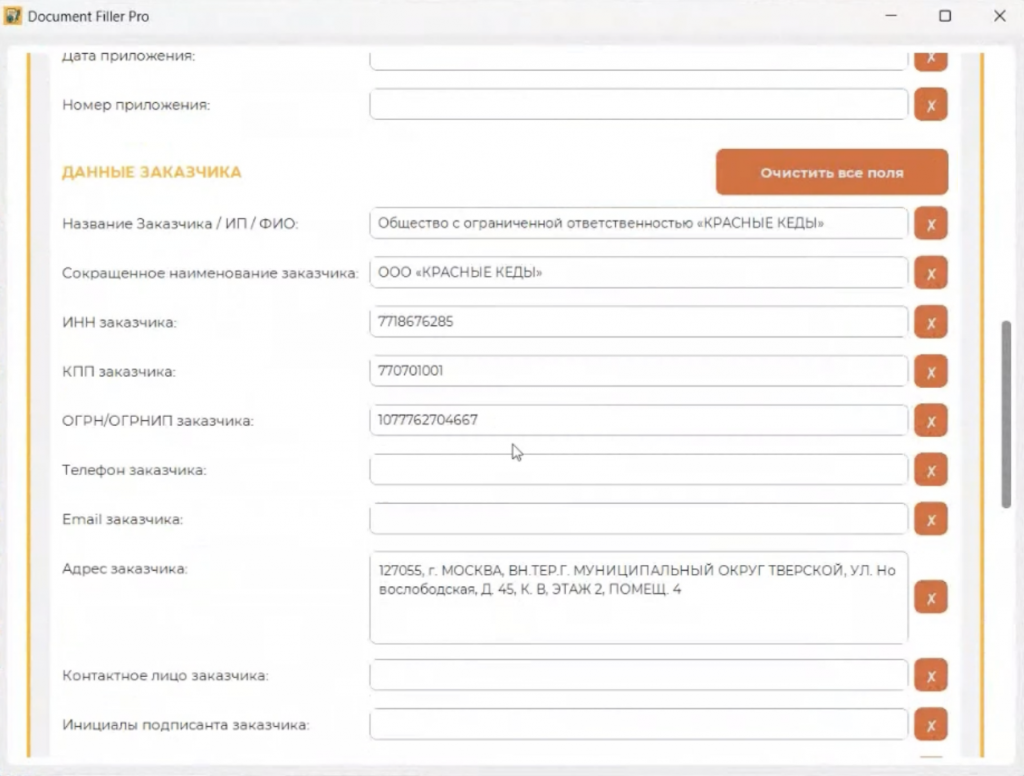The width and height of the screenshot is (1024, 776).
Task: Clear the Название Заказчика field using X
Action: point(930,224)
